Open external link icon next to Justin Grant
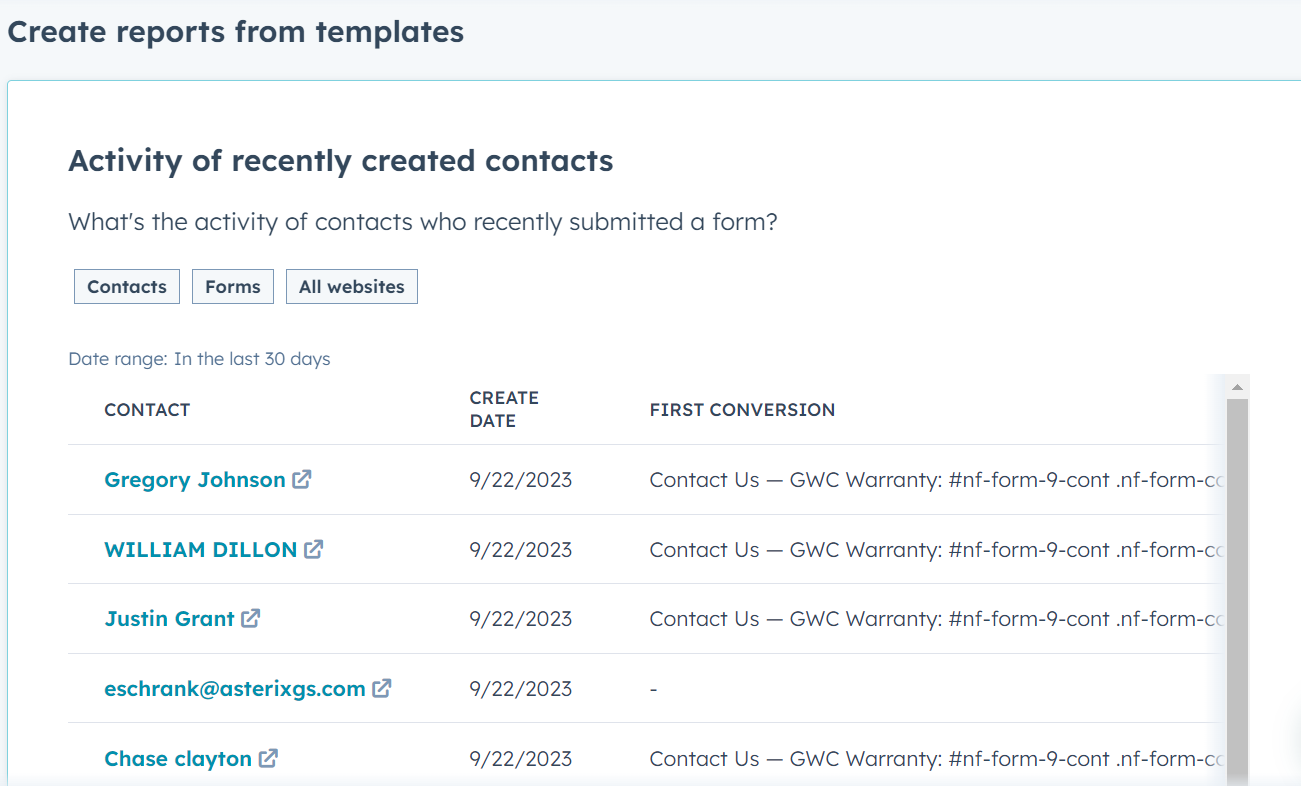This screenshot has height=786, width=1301. tap(251, 618)
